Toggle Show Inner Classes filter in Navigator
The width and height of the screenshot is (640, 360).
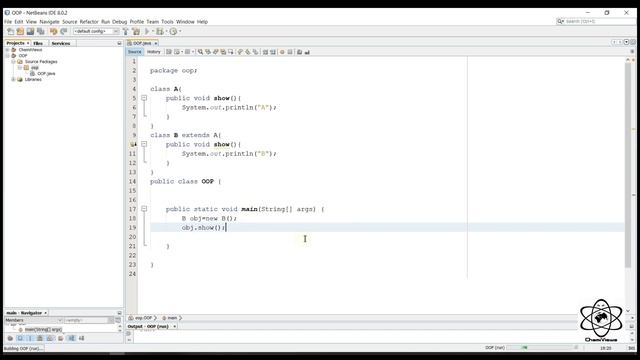(50, 338)
